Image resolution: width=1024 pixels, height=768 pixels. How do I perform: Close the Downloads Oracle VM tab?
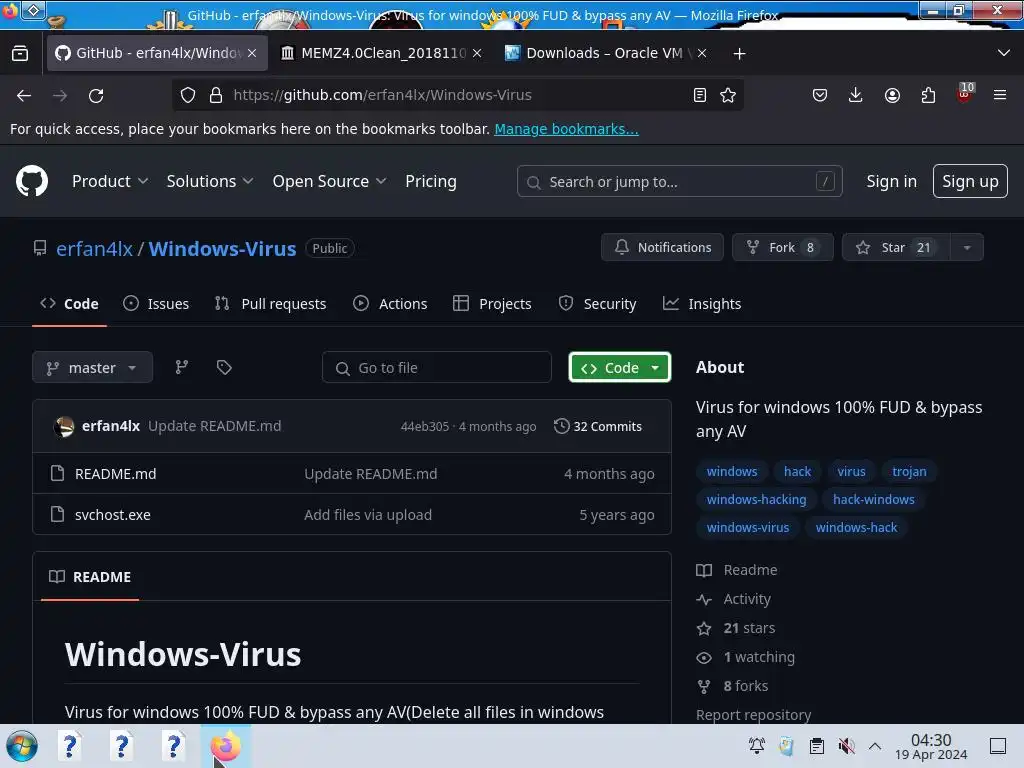pyautogui.click(x=701, y=53)
